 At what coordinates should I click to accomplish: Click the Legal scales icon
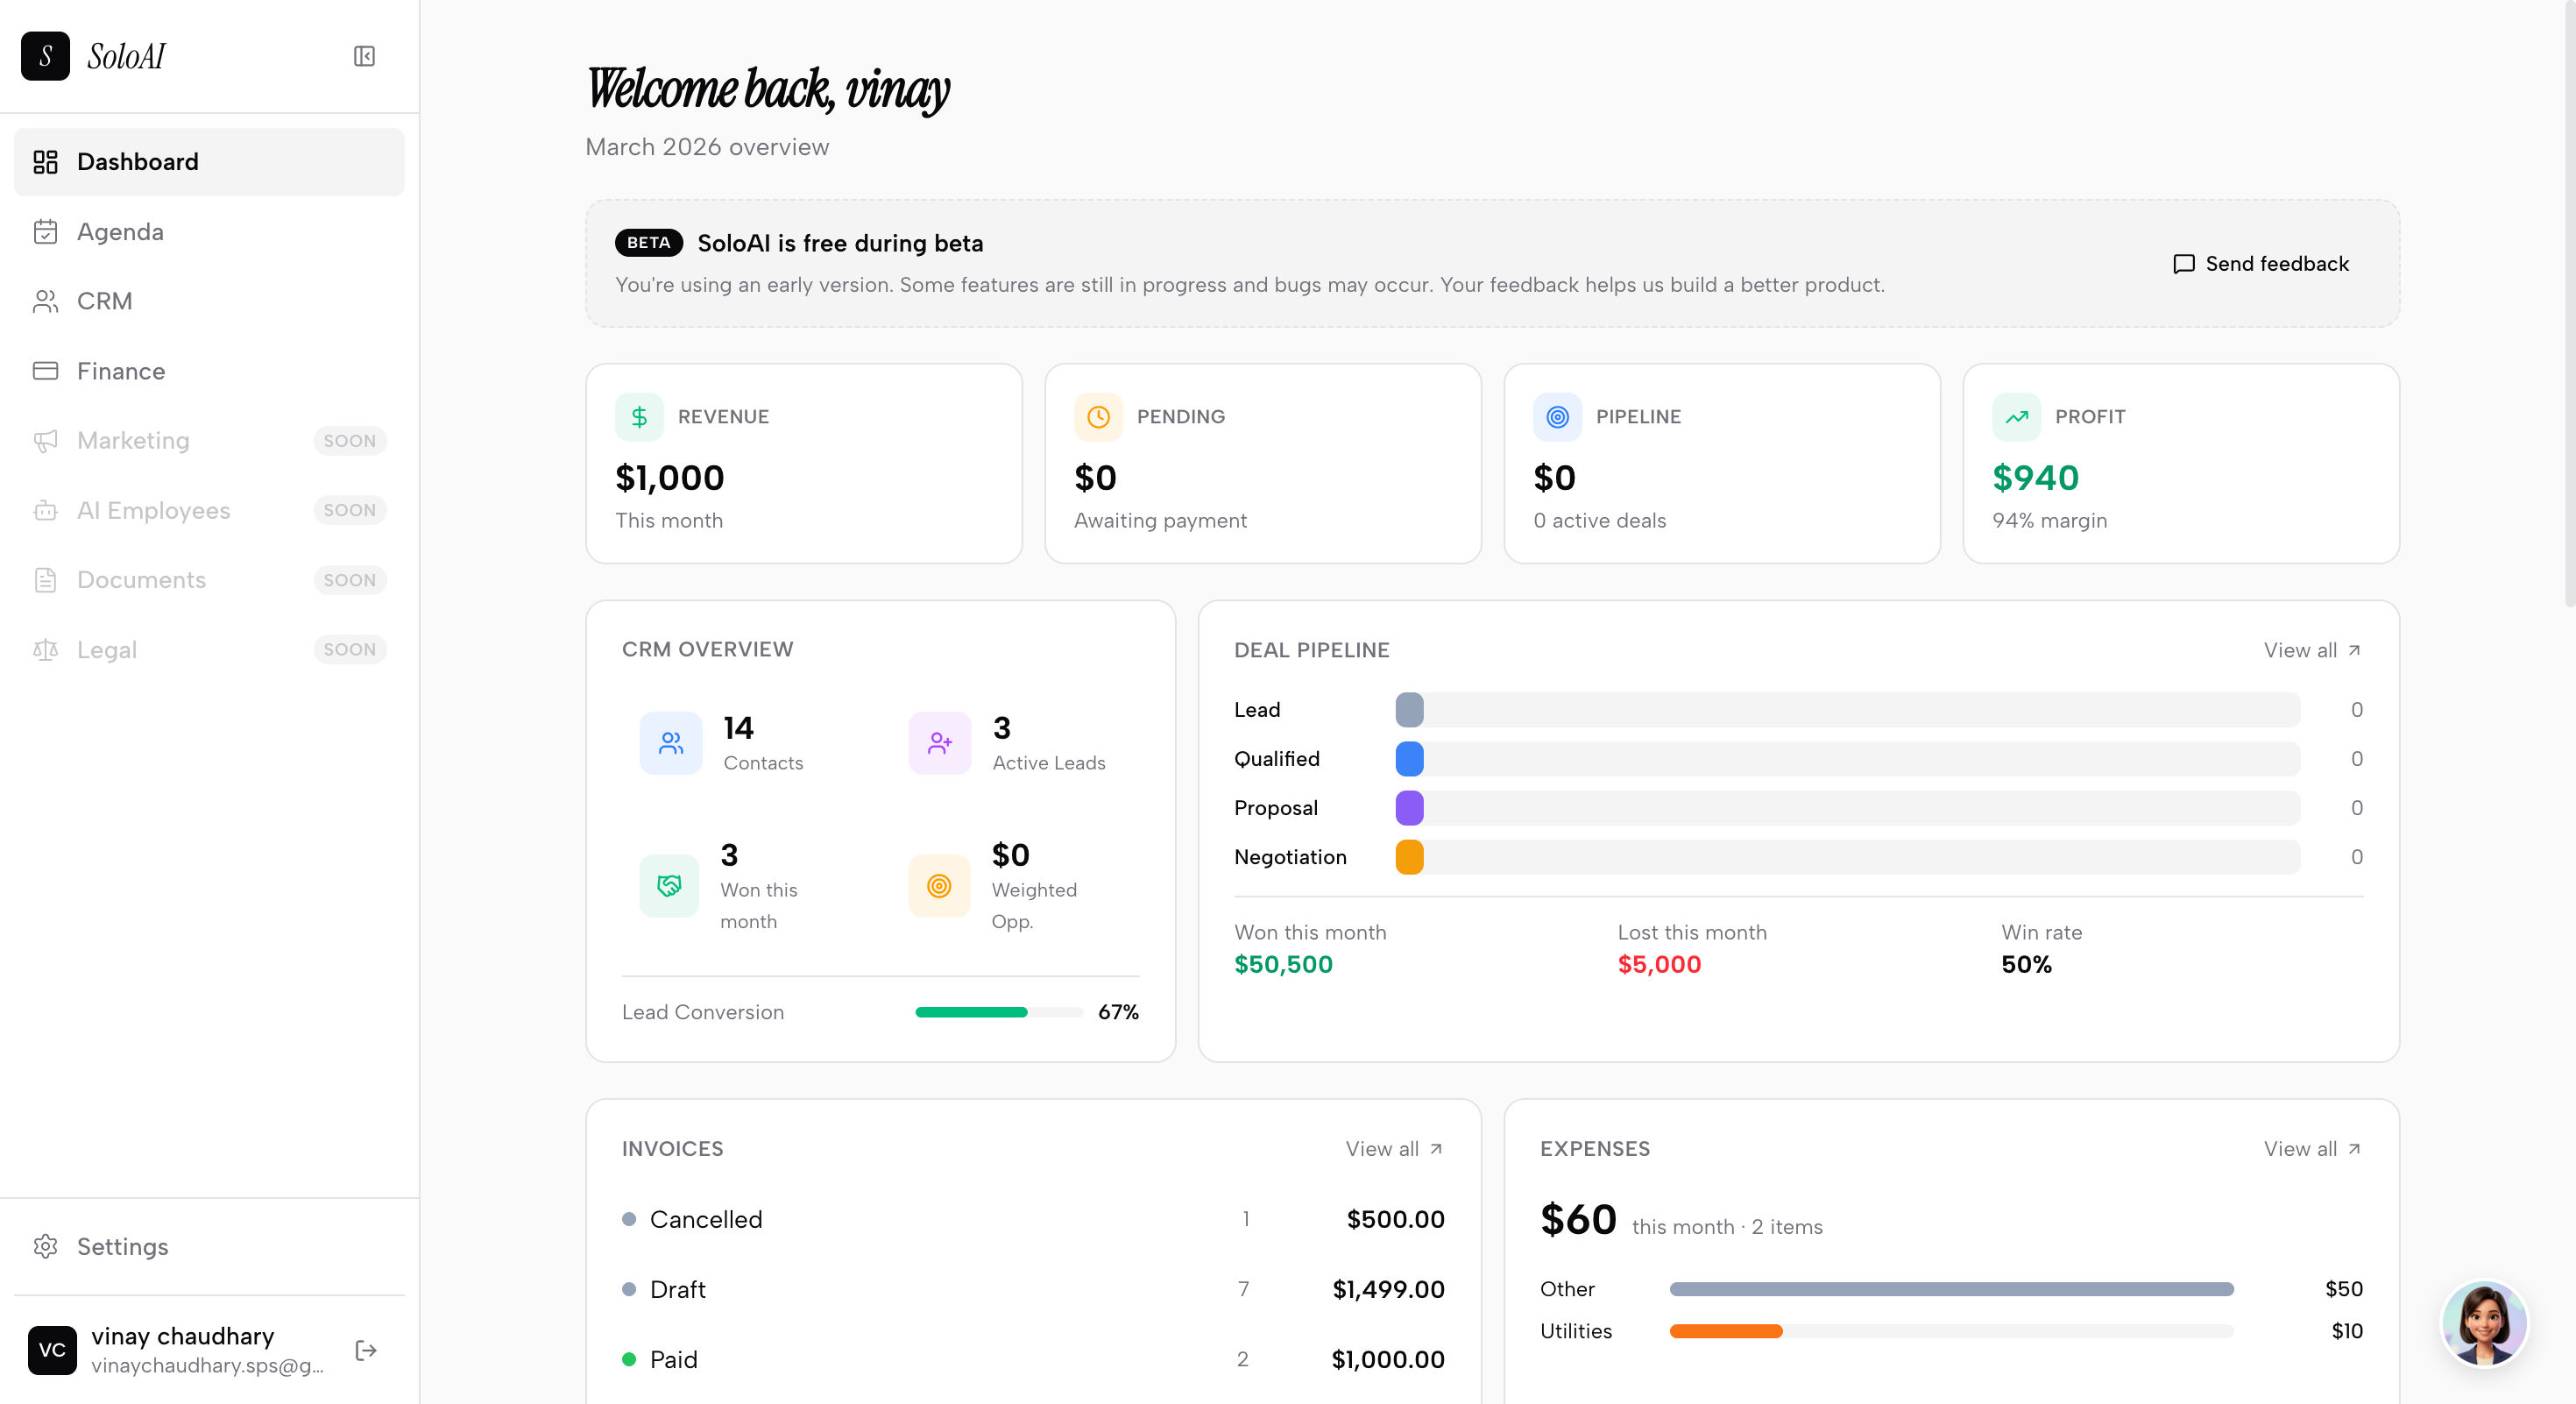46,649
